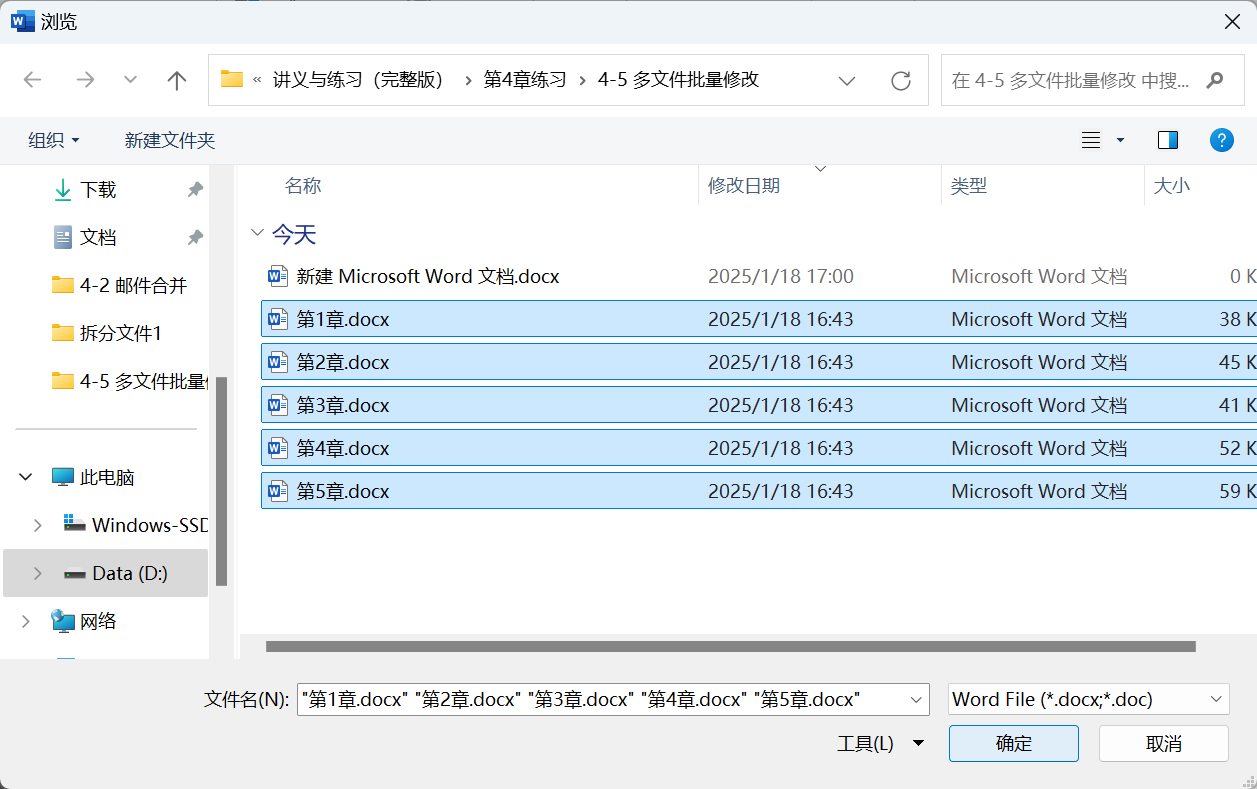Open view options dropdown arrow
Viewport: 1257px width, 789px height.
click(x=1121, y=140)
